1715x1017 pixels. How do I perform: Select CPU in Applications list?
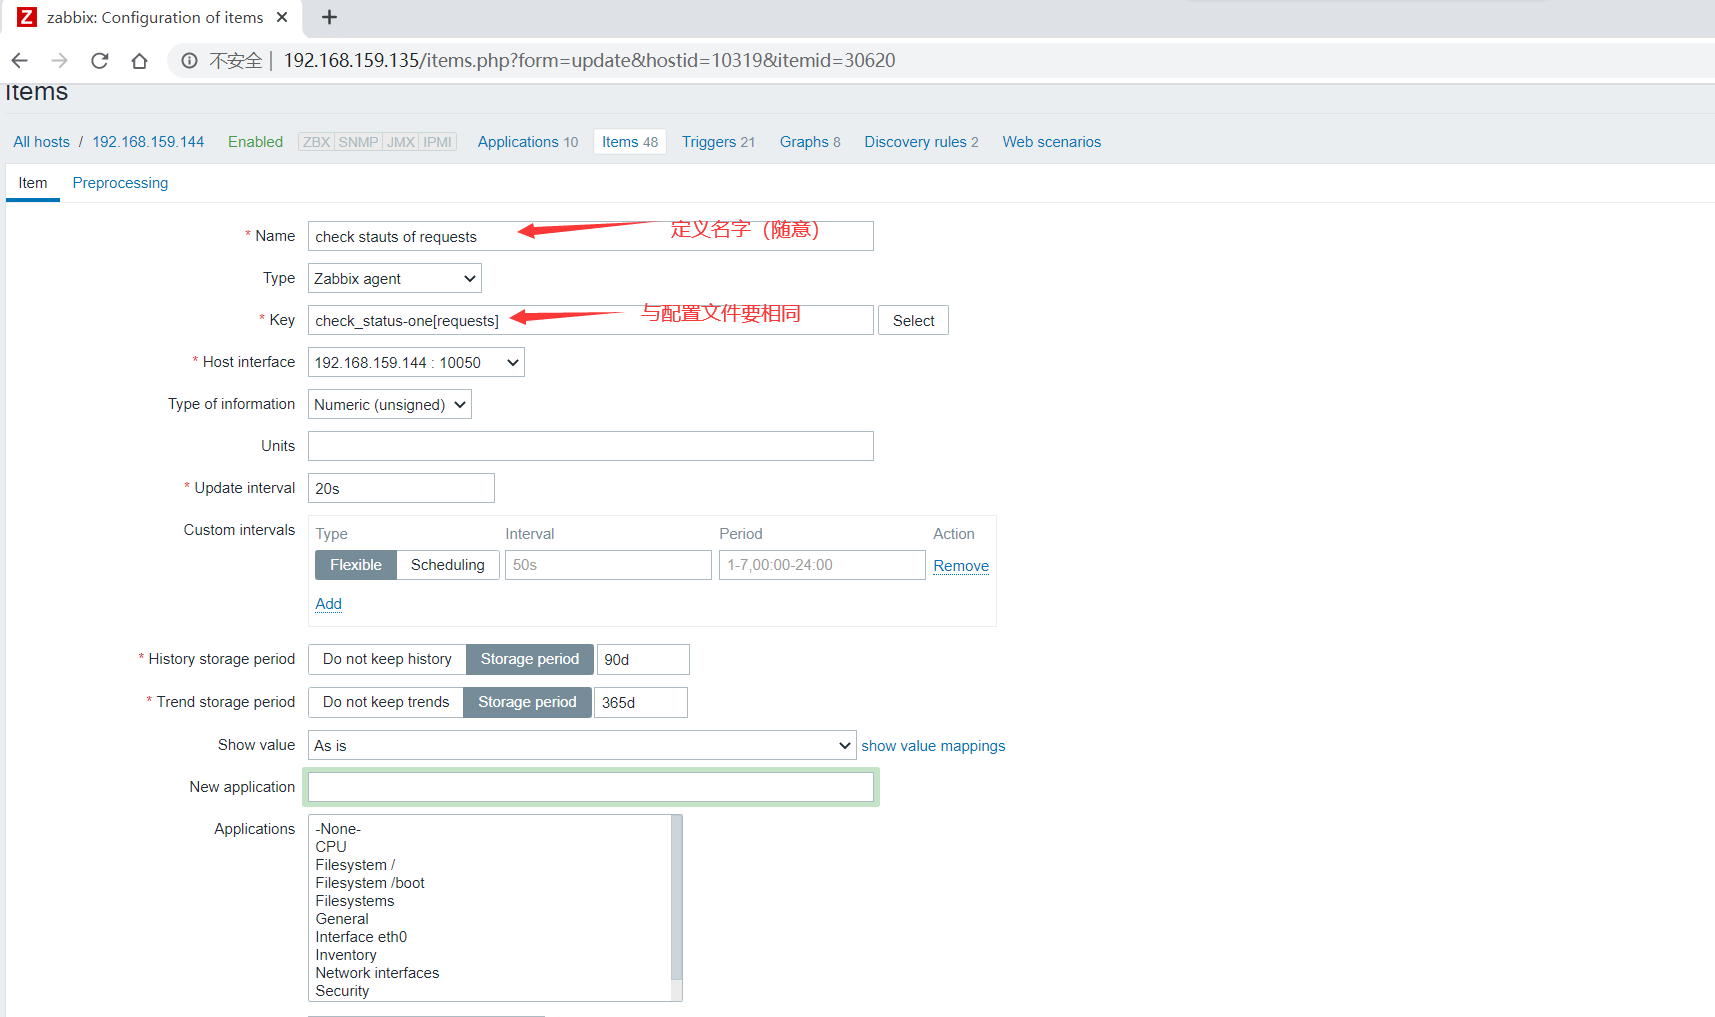click(490, 847)
